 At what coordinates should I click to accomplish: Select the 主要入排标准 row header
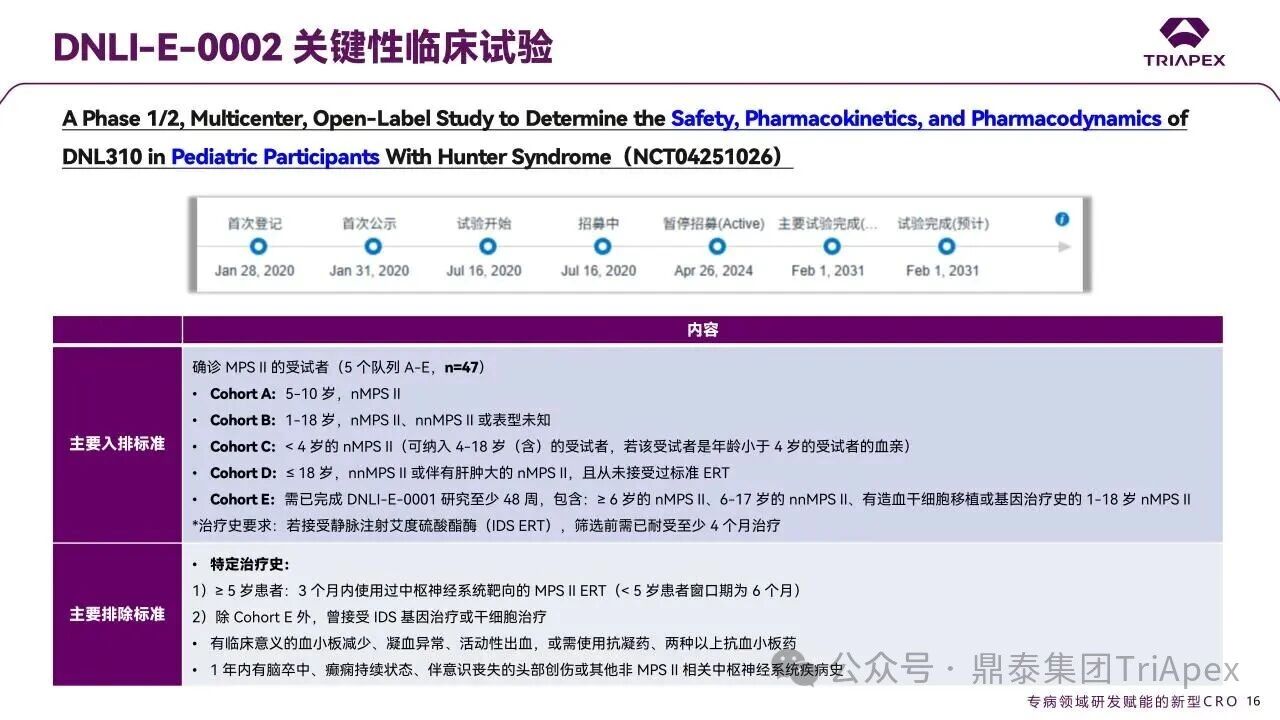[x=117, y=443]
